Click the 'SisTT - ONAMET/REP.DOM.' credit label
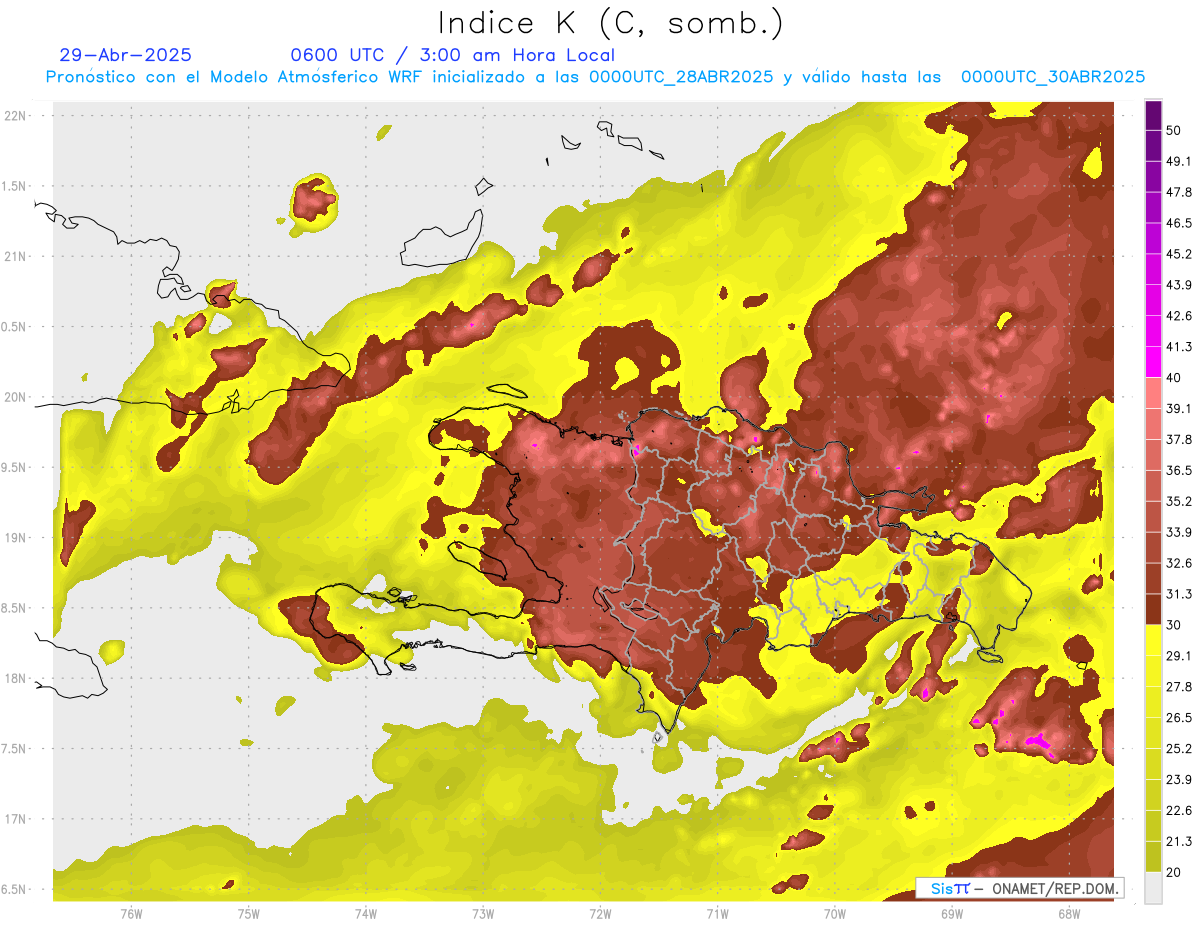1200x927 pixels. tap(1018, 888)
